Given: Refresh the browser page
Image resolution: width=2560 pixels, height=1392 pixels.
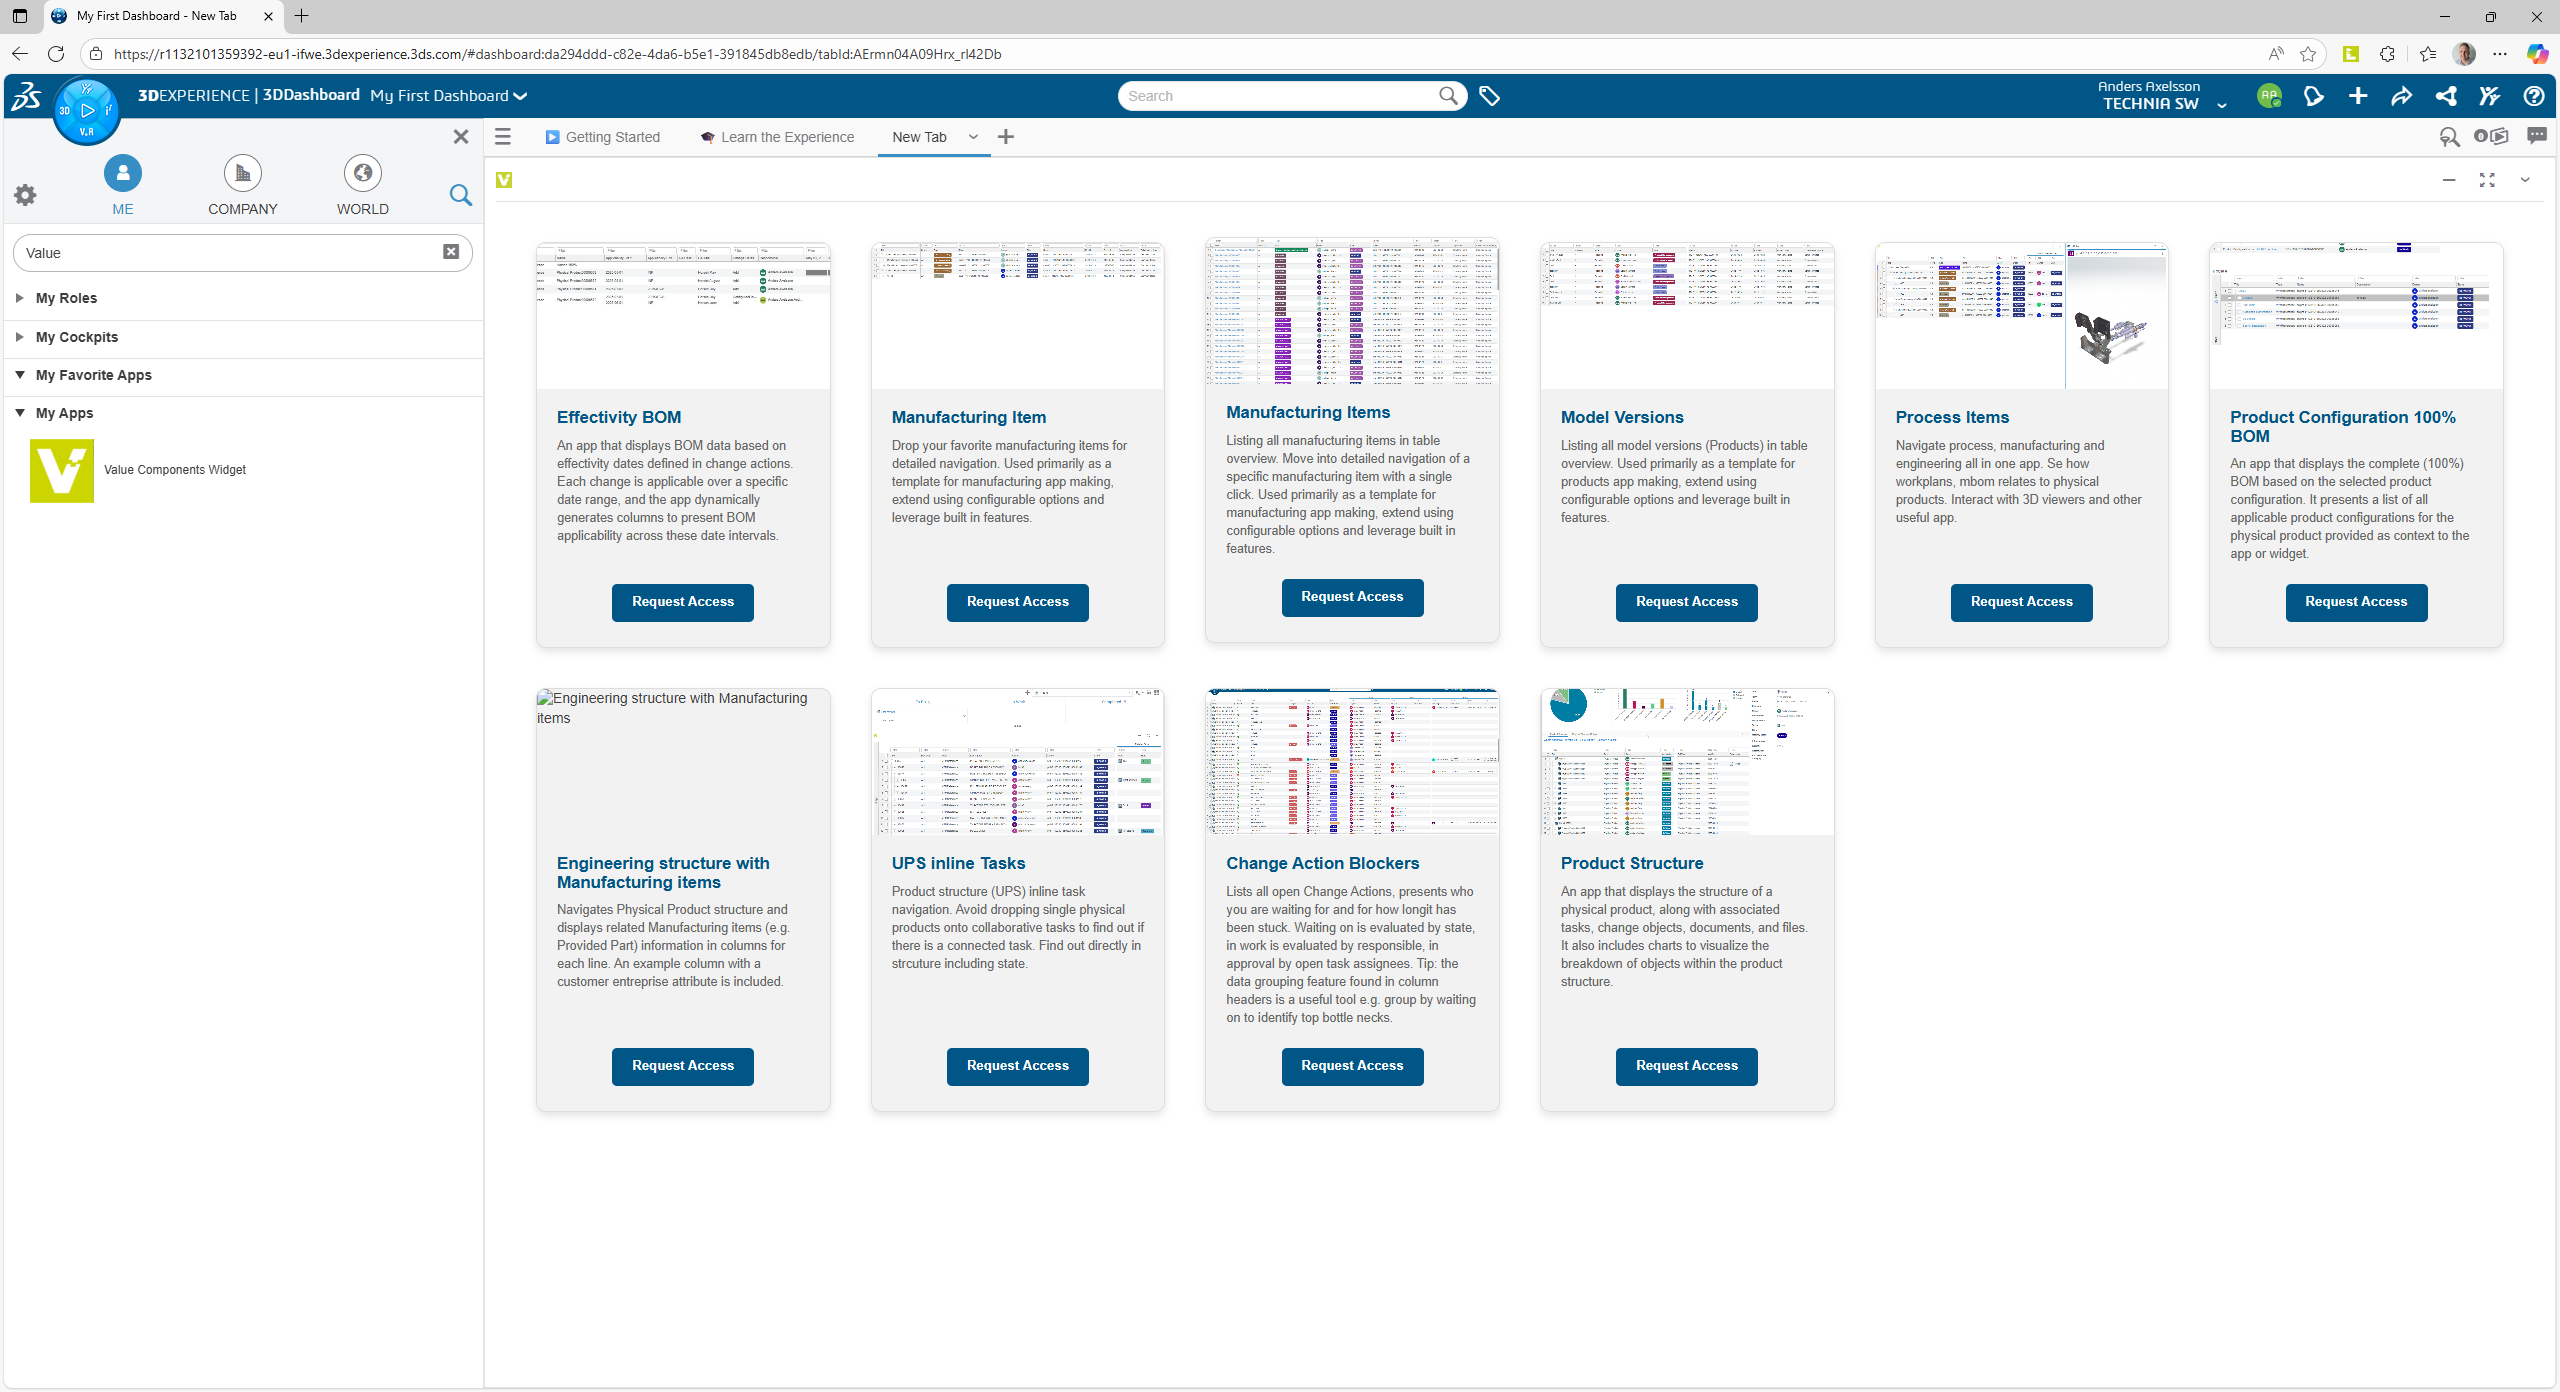Looking at the screenshot, I should pyautogui.click(x=56, y=54).
